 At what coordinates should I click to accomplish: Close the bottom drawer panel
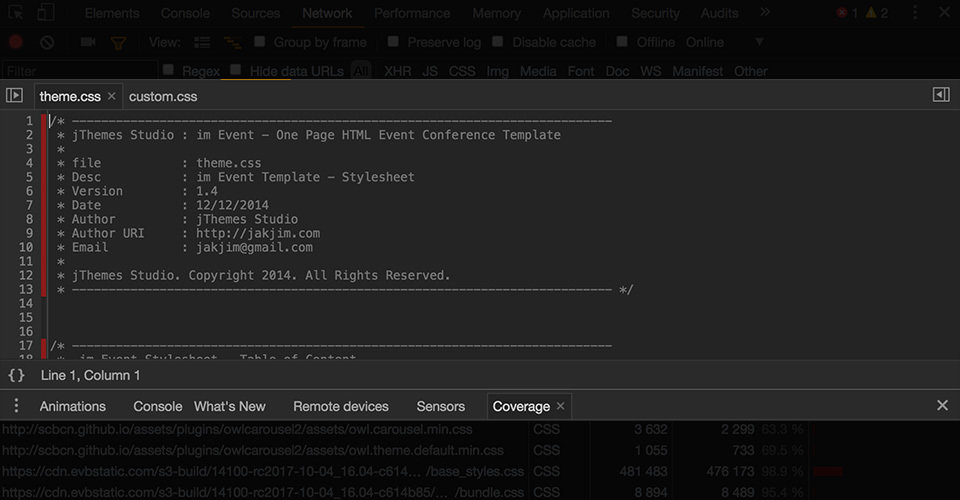click(x=942, y=405)
